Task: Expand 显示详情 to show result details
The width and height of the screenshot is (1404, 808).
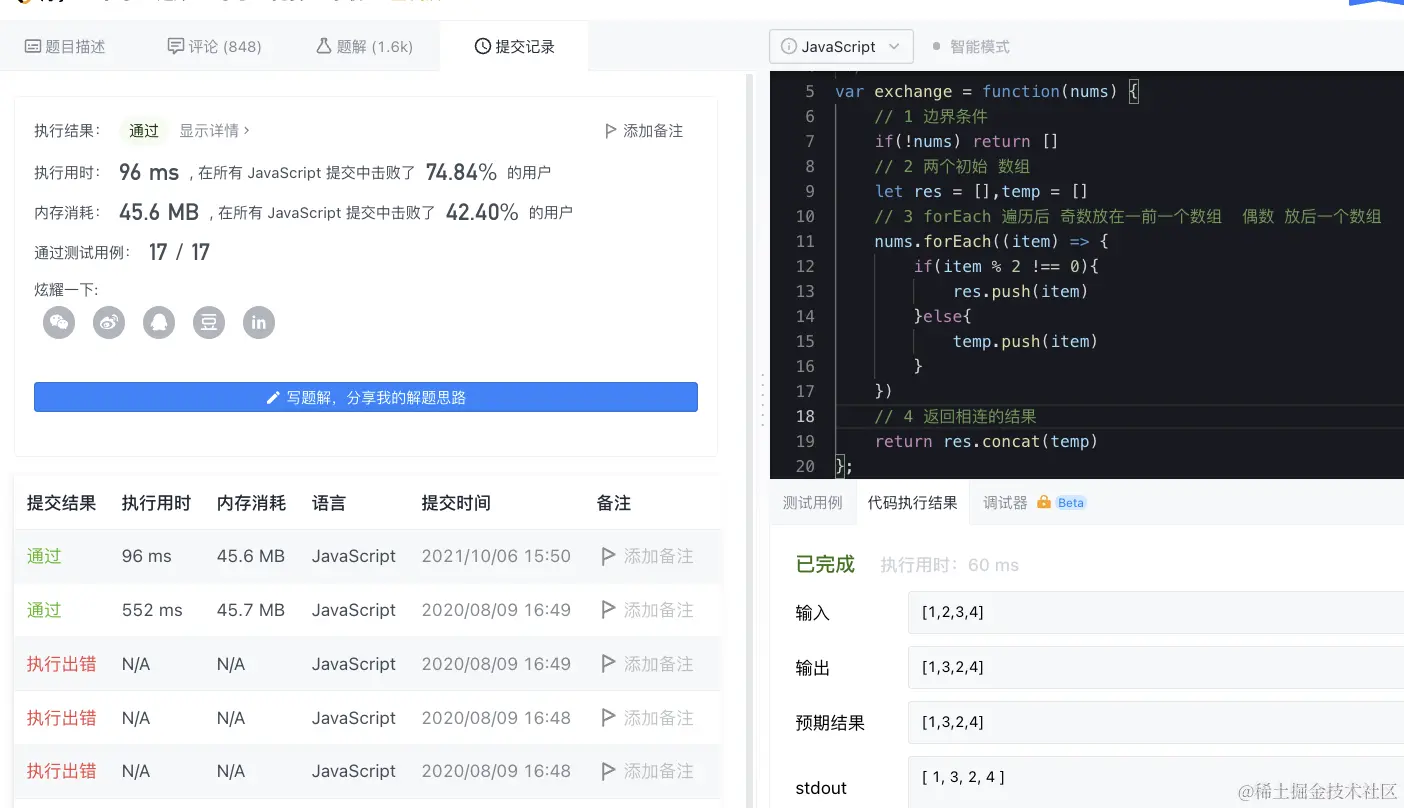Action: 214,131
